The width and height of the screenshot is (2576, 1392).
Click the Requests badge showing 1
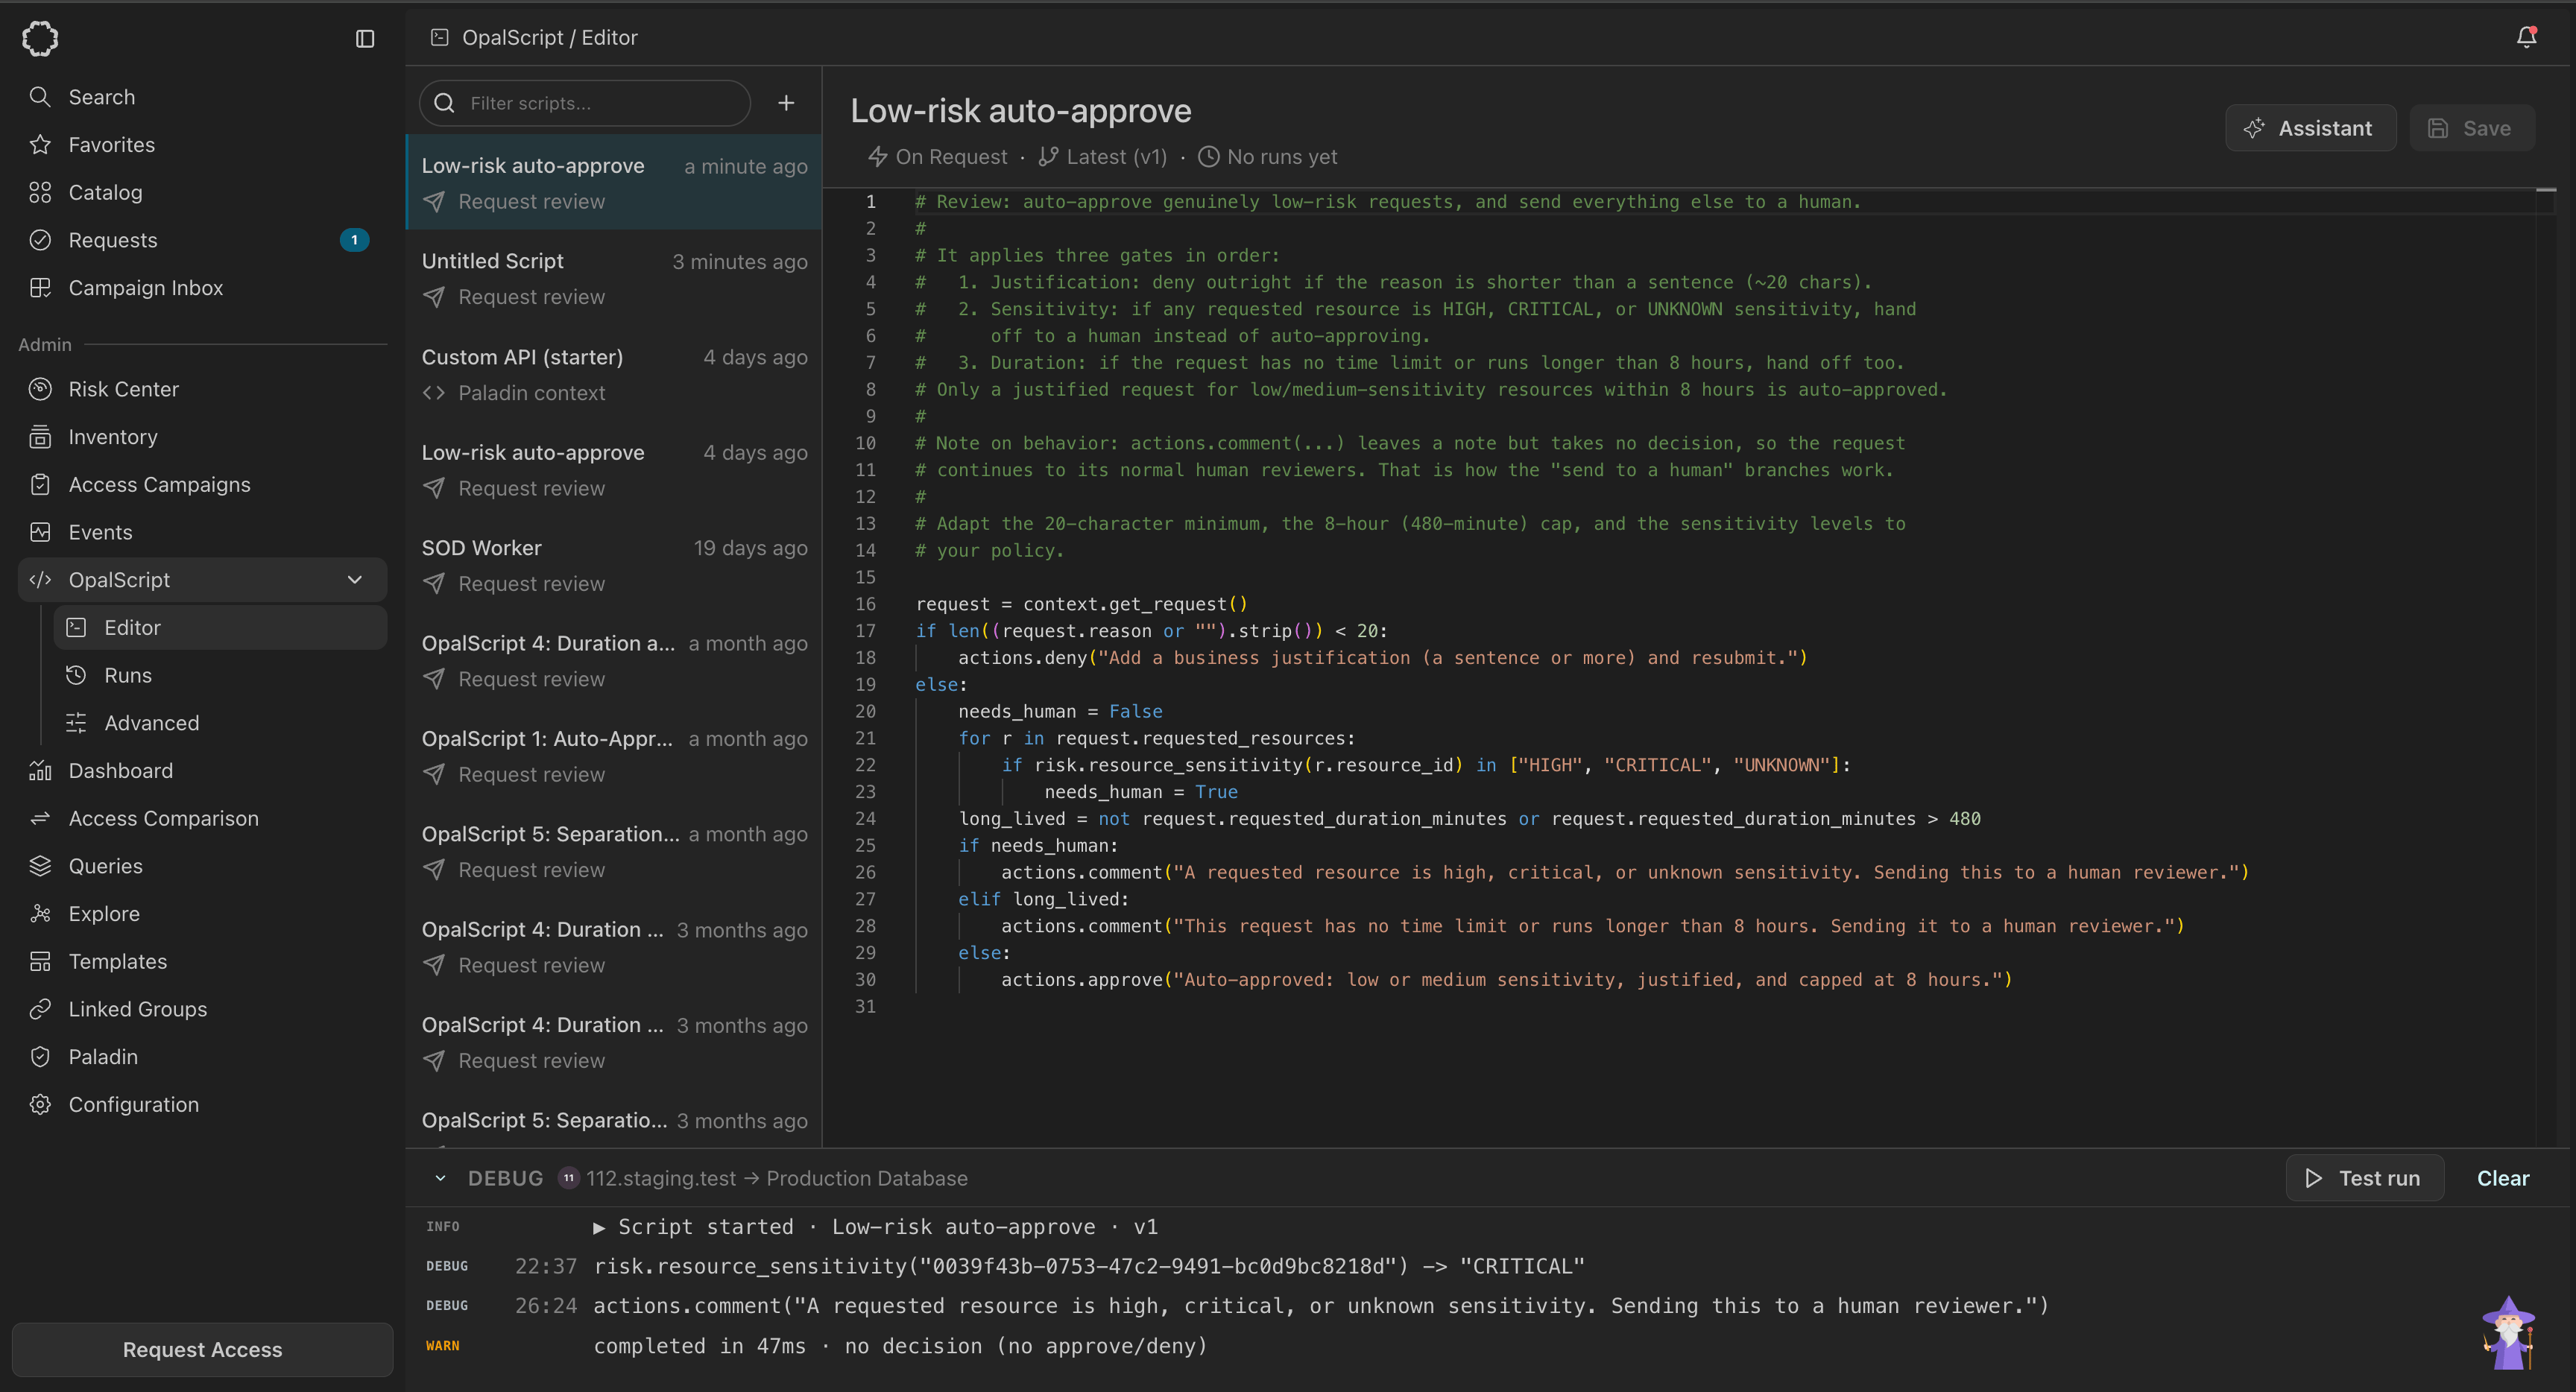click(x=354, y=240)
